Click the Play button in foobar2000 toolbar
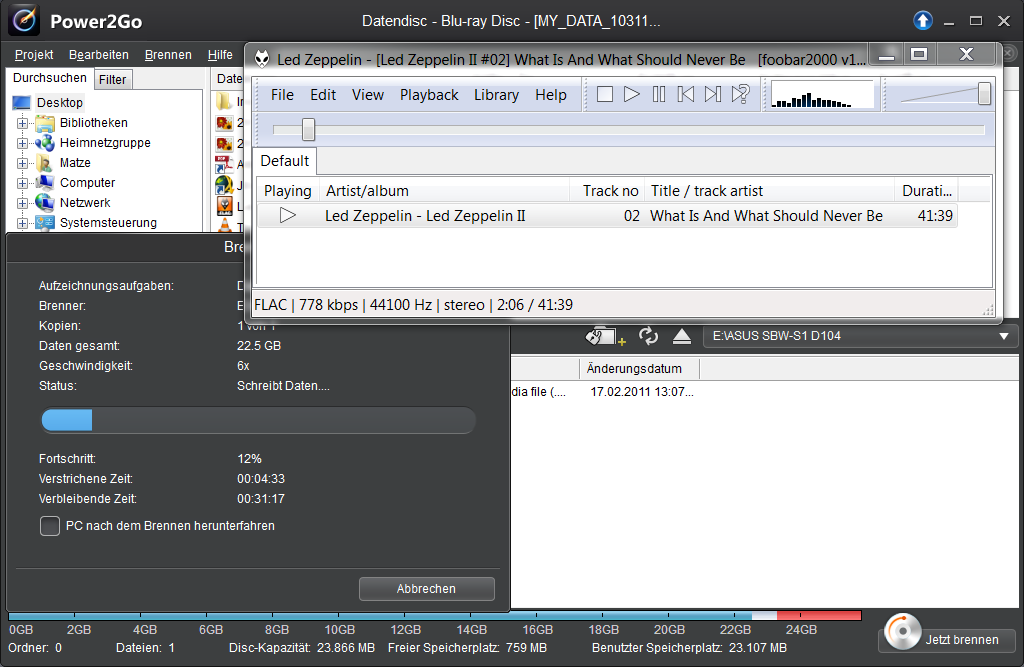 (x=632, y=95)
